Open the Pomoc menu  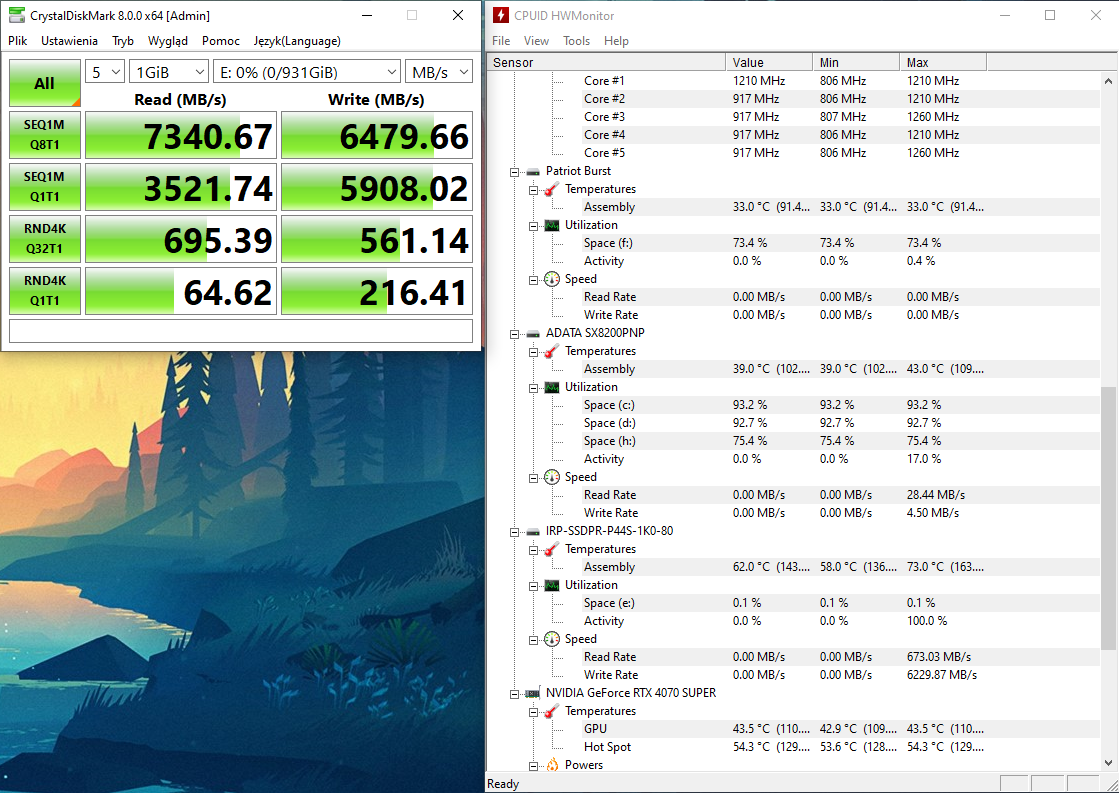click(x=221, y=41)
